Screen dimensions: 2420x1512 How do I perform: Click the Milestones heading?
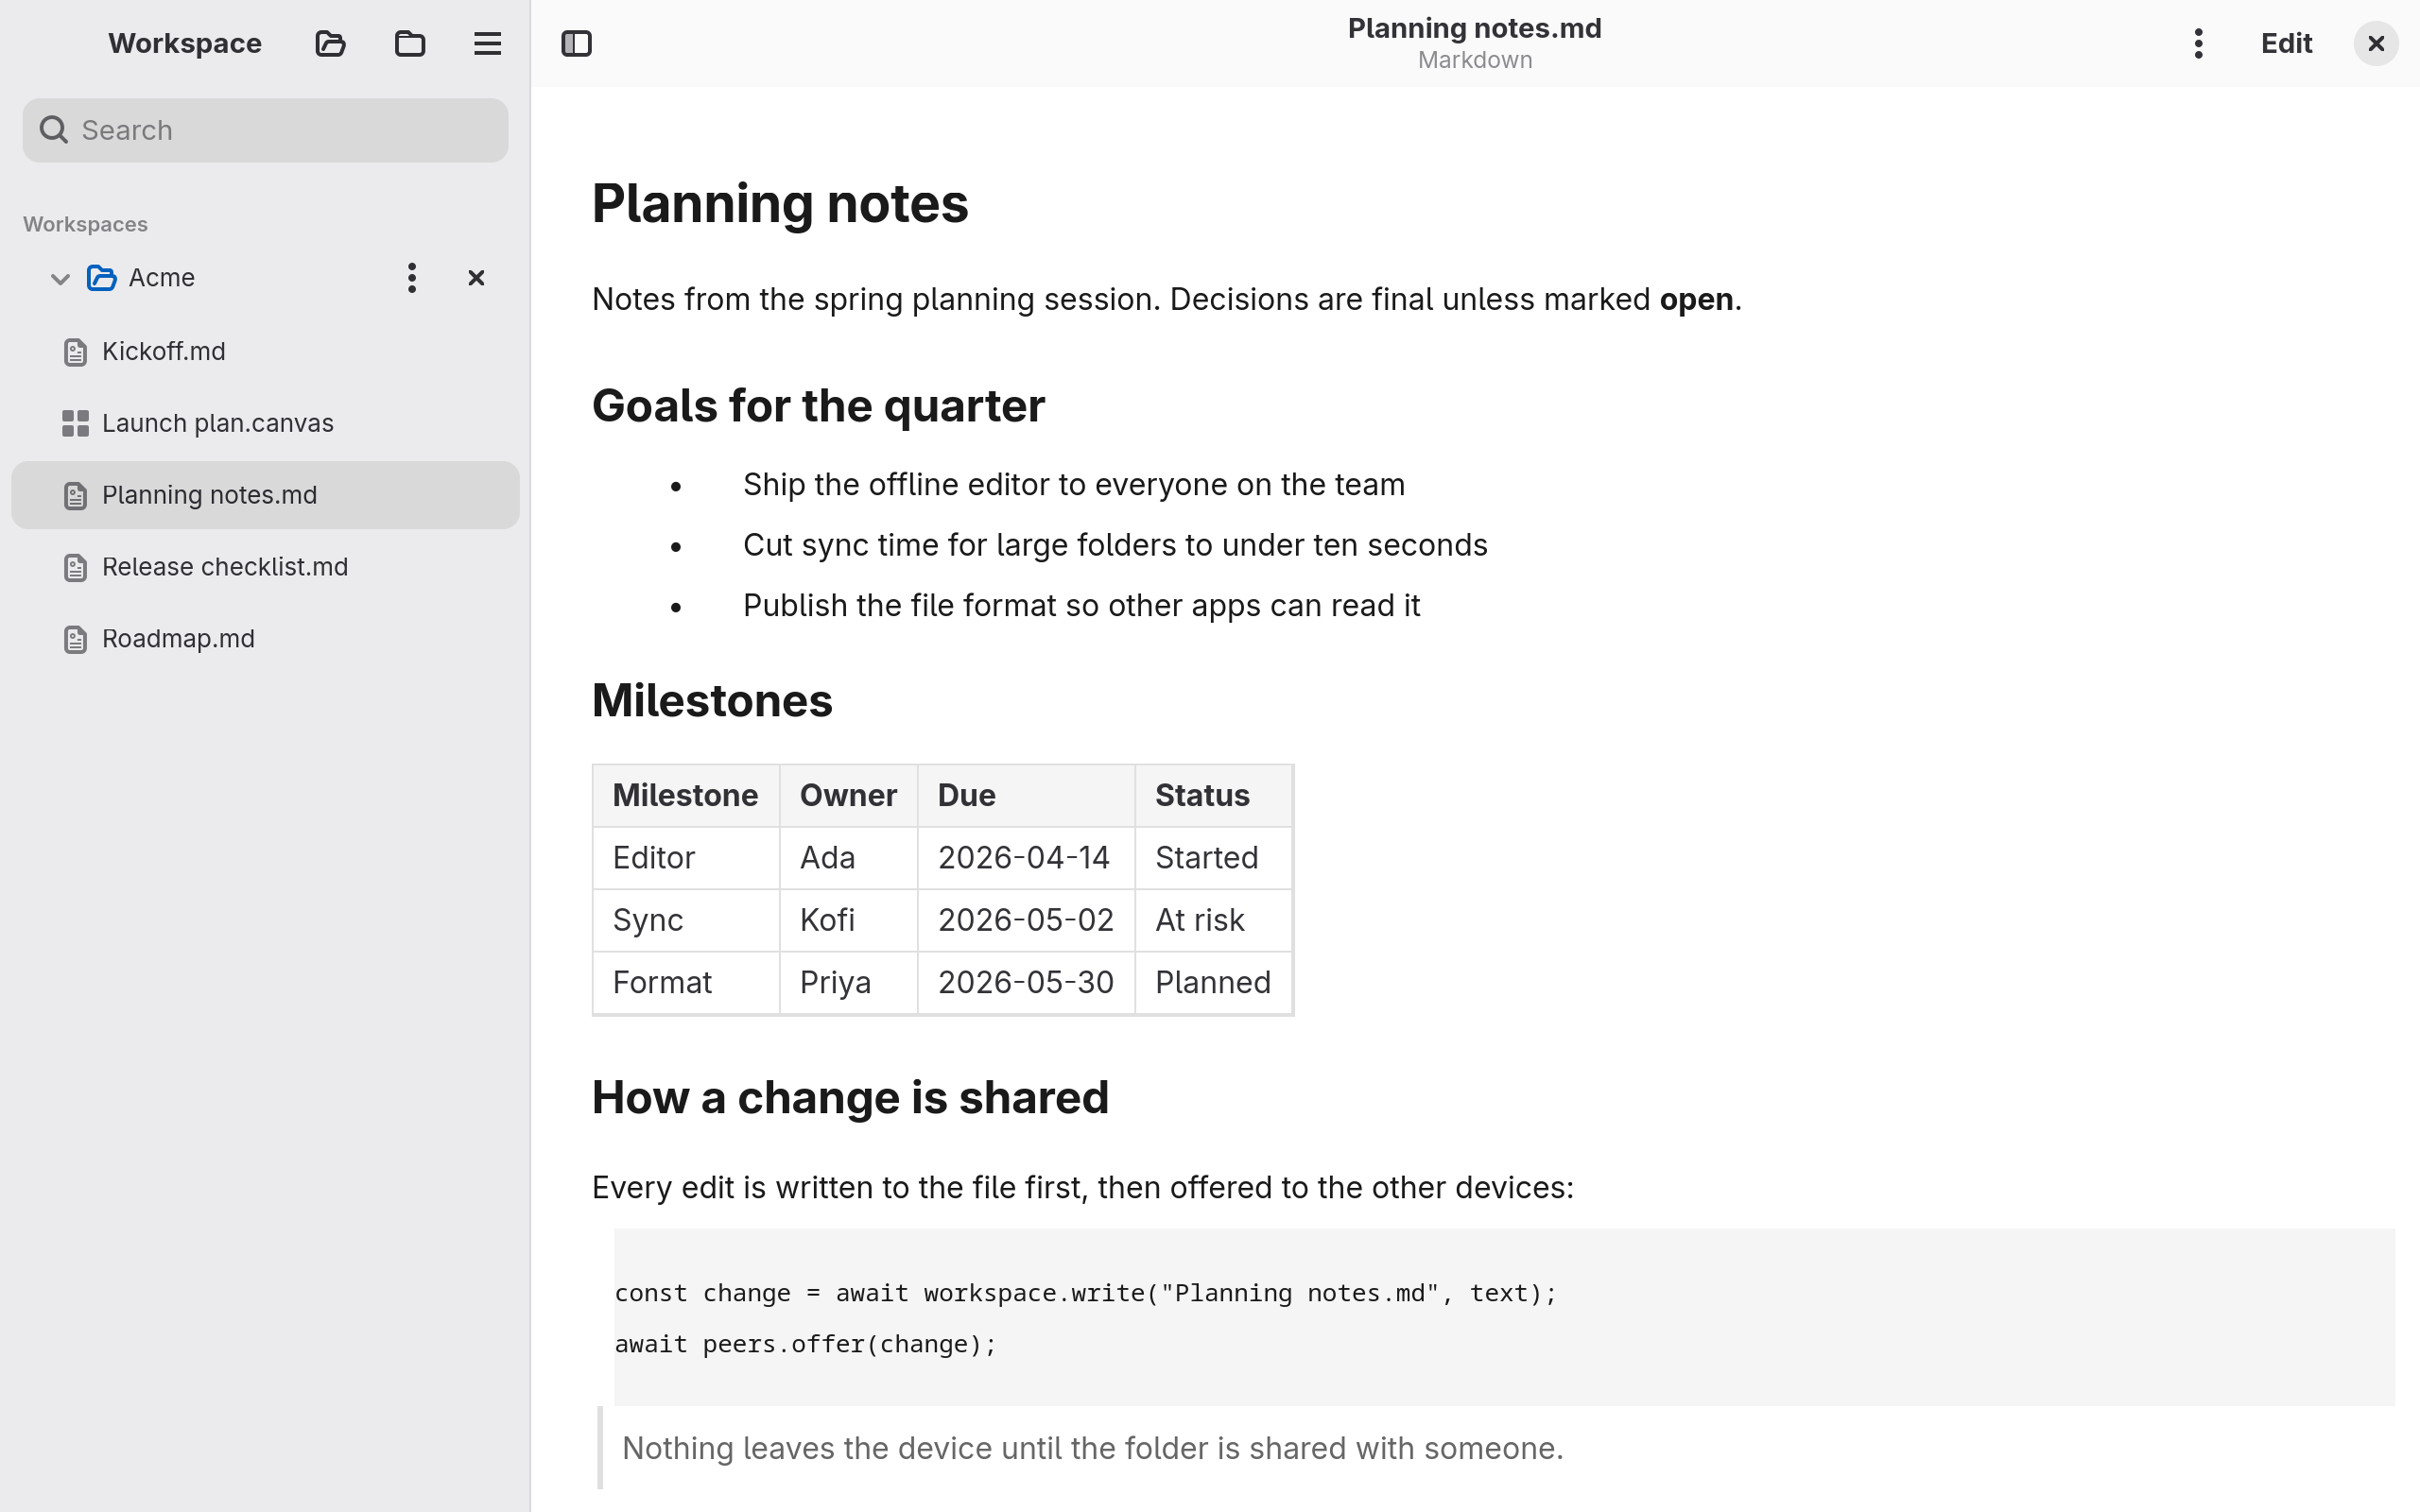pyautogui.click(x=712, y=700)
